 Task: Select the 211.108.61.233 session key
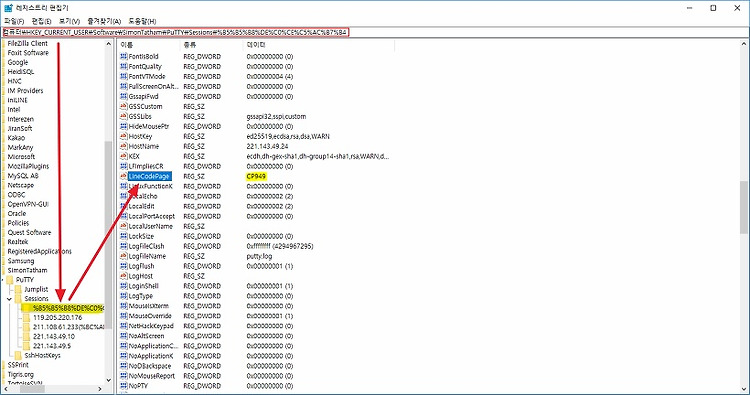[x=68, y=327]
